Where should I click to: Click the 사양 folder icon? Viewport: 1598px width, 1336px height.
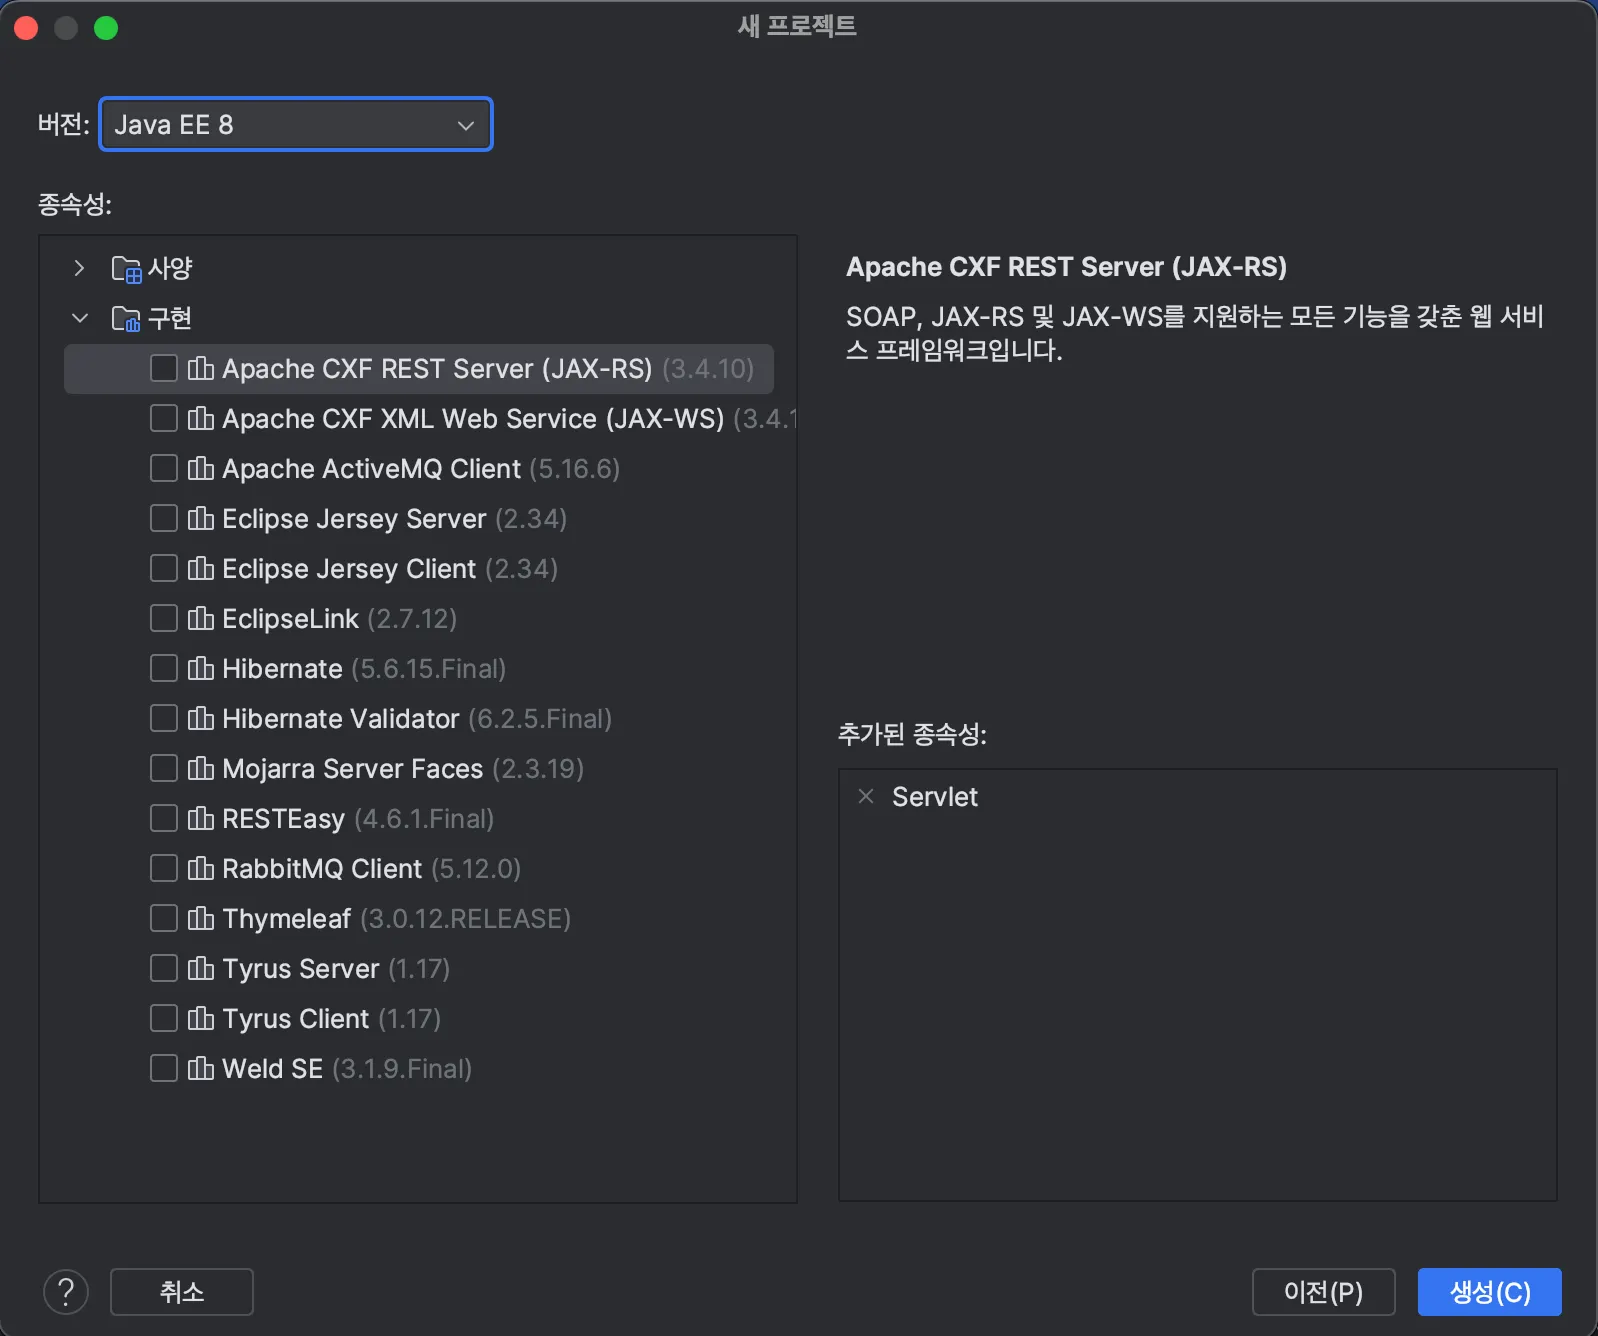tap(126, 269)
